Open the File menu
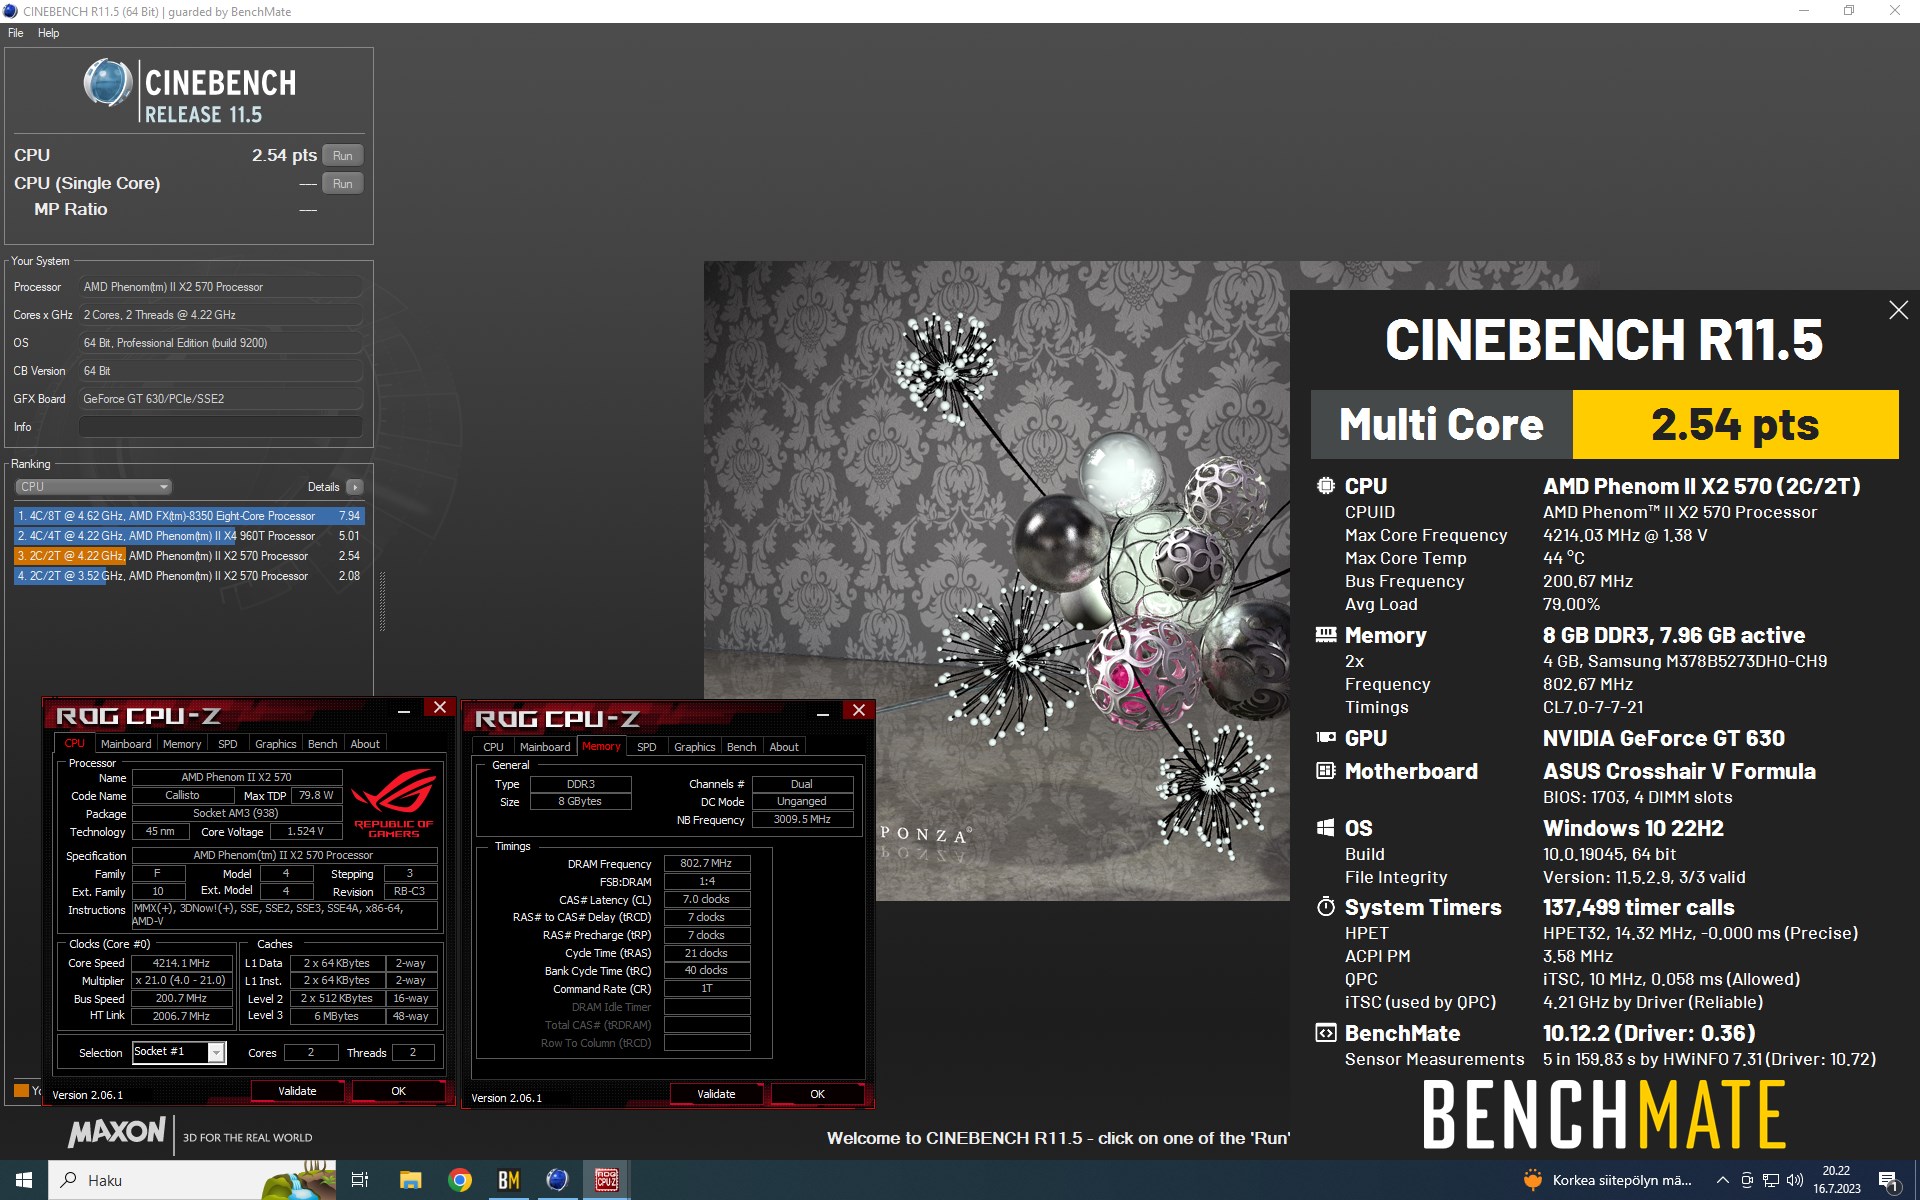1920x1200 pixels. (x=16, y=33)
